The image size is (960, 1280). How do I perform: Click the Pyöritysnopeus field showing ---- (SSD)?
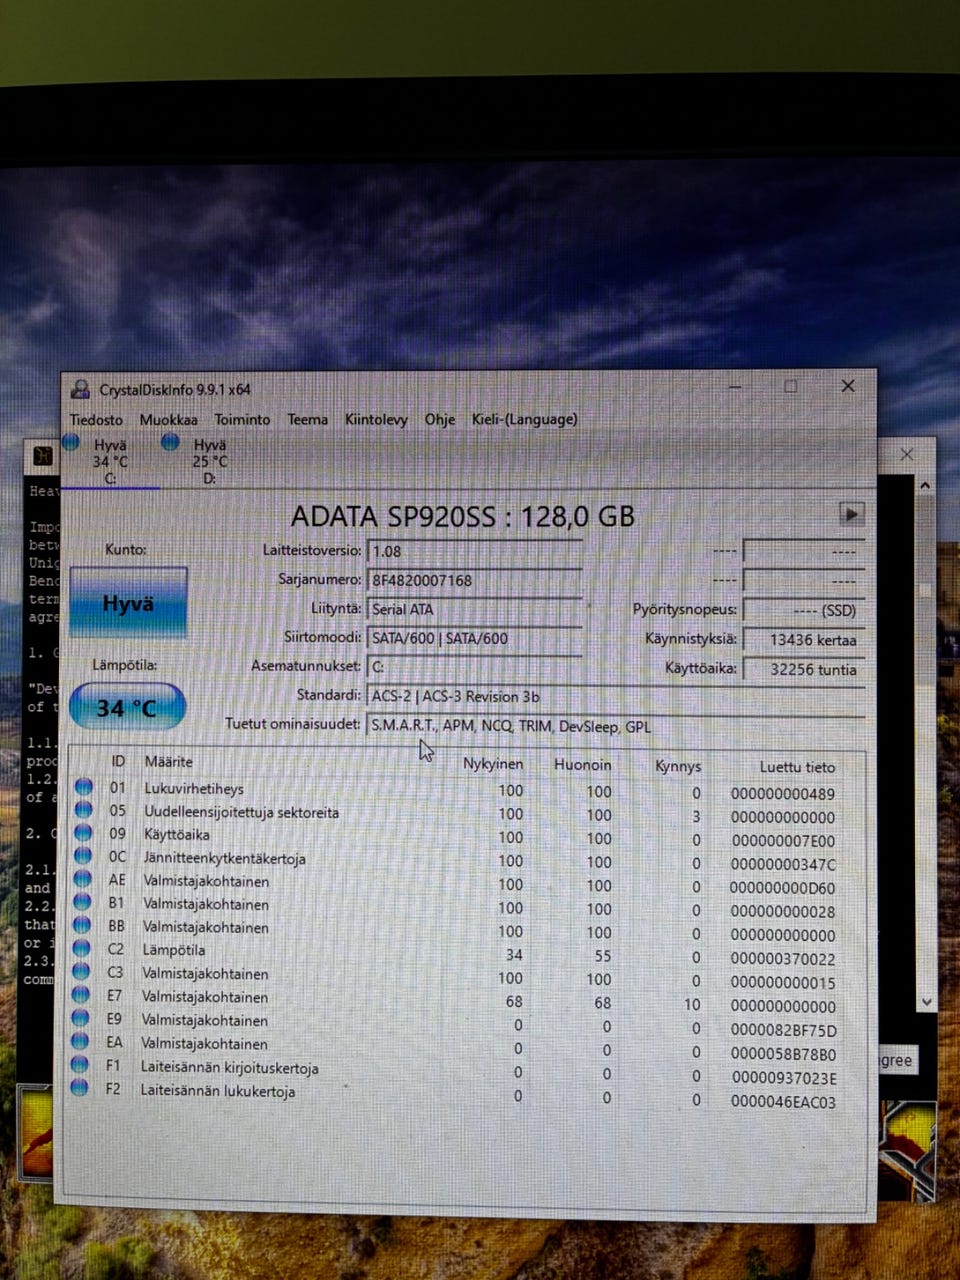tap(804, 610)
